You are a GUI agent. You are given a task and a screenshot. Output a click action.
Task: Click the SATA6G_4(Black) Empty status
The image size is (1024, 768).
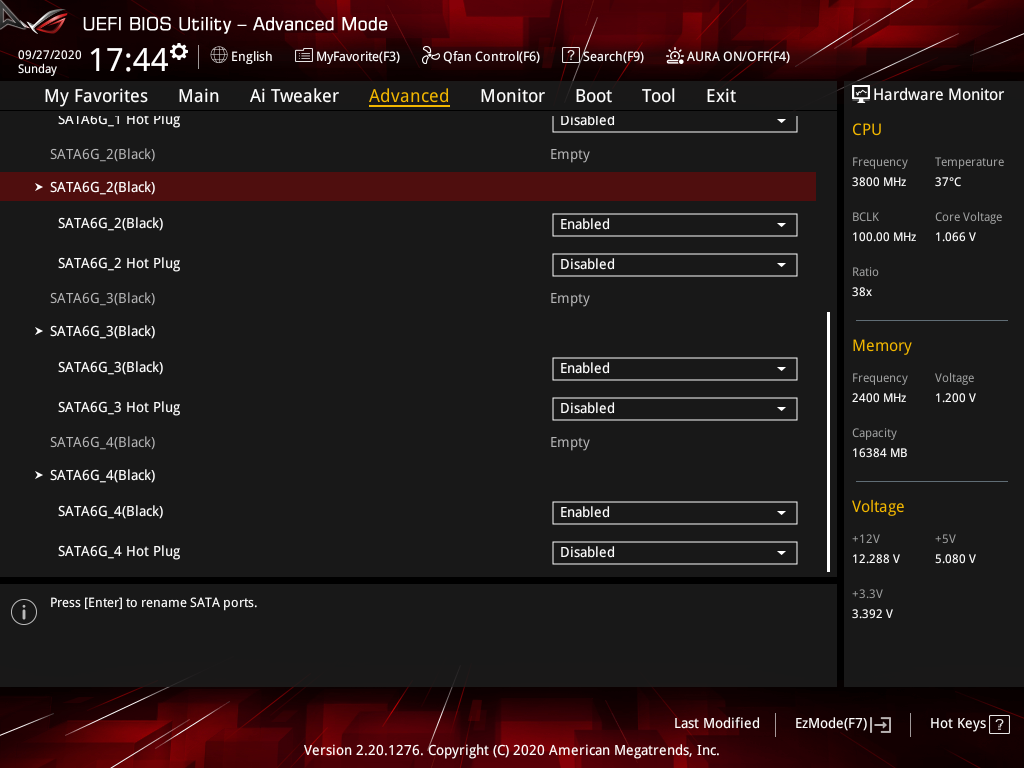tap(569, 442)
